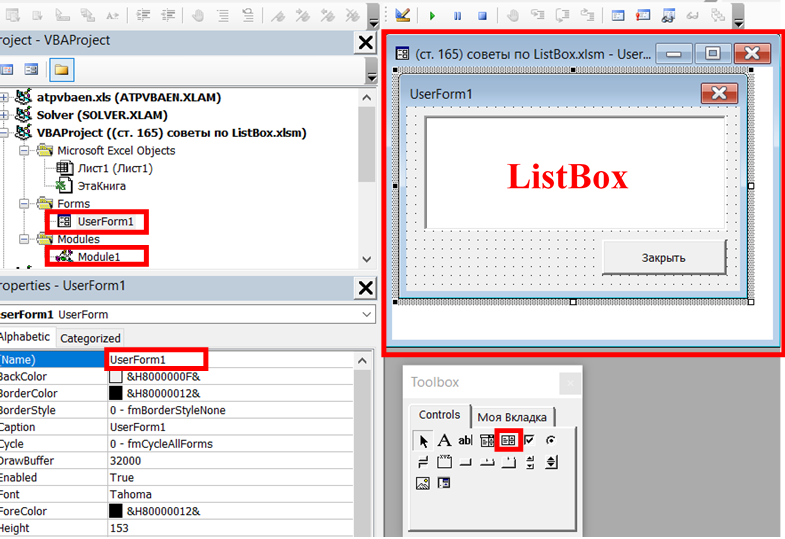Click the Reset stop button
This screenshot has width=785, height=539.
(x=482, y=16)
